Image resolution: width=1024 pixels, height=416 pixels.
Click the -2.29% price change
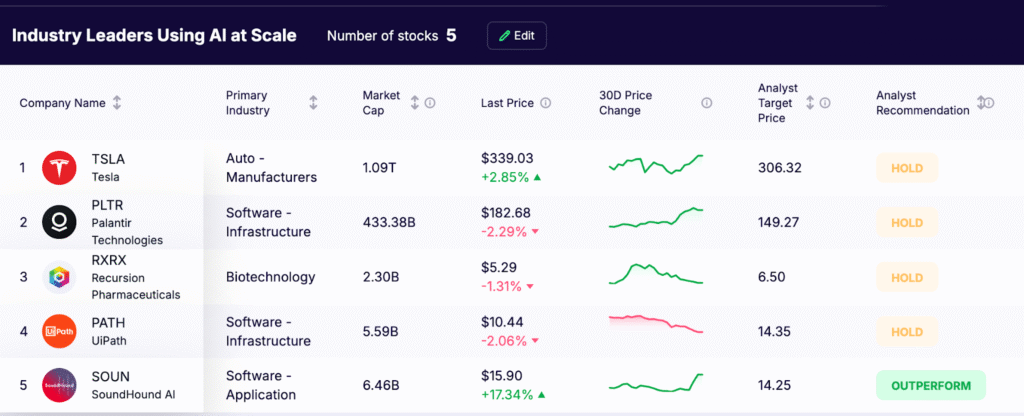(x=509, y=231)
